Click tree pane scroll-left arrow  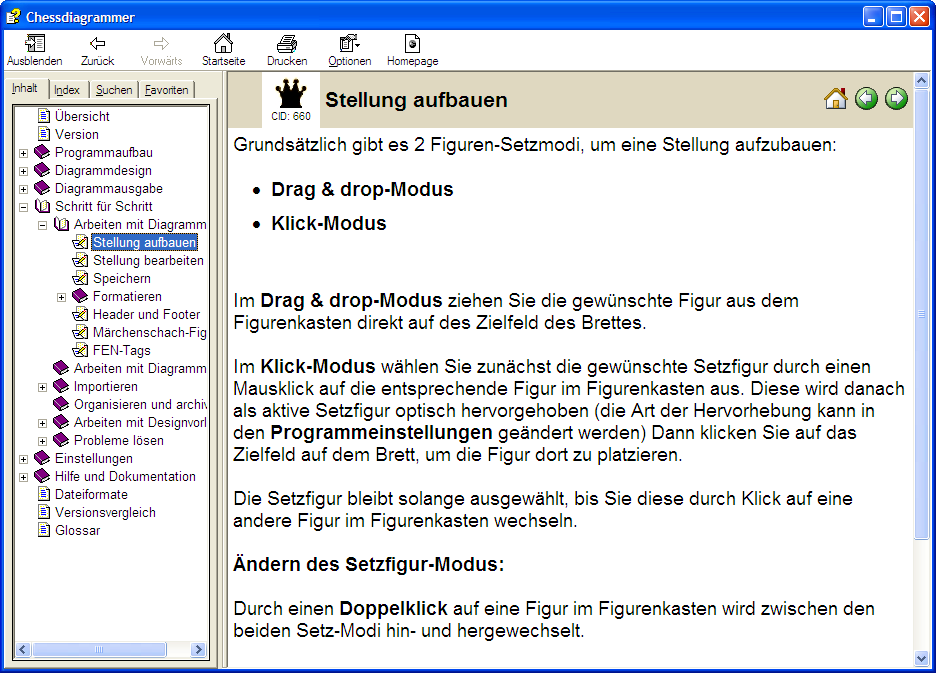click(x=23, y=649)
